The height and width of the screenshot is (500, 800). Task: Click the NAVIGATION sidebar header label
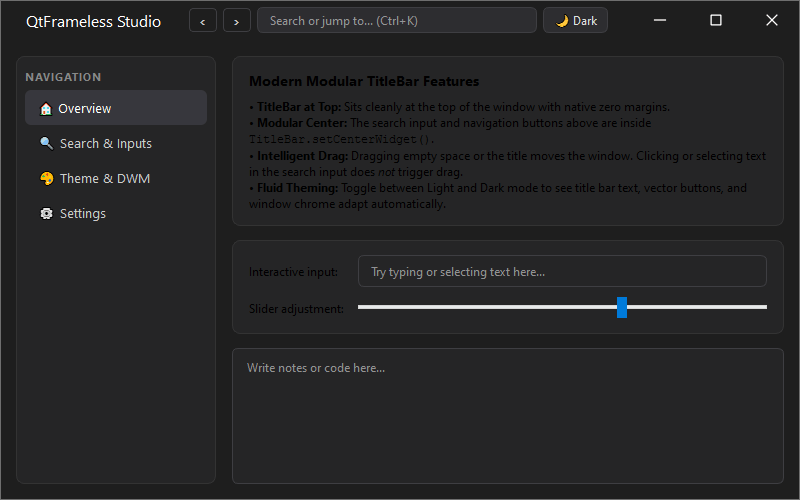point(63,77)
